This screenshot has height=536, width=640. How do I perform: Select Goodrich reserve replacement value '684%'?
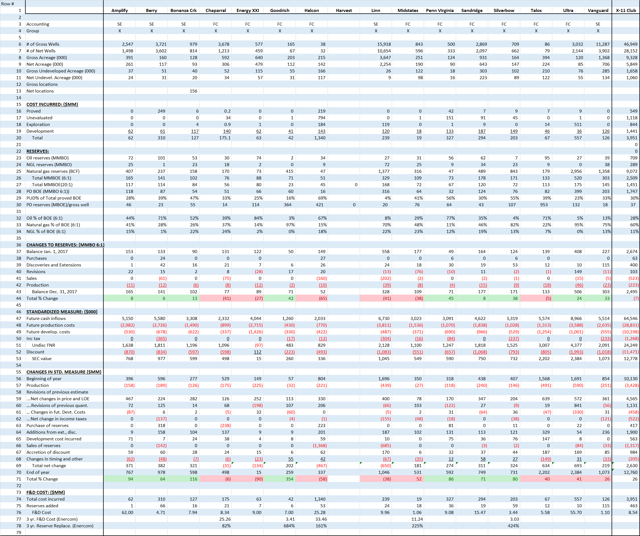pos(289,526)
